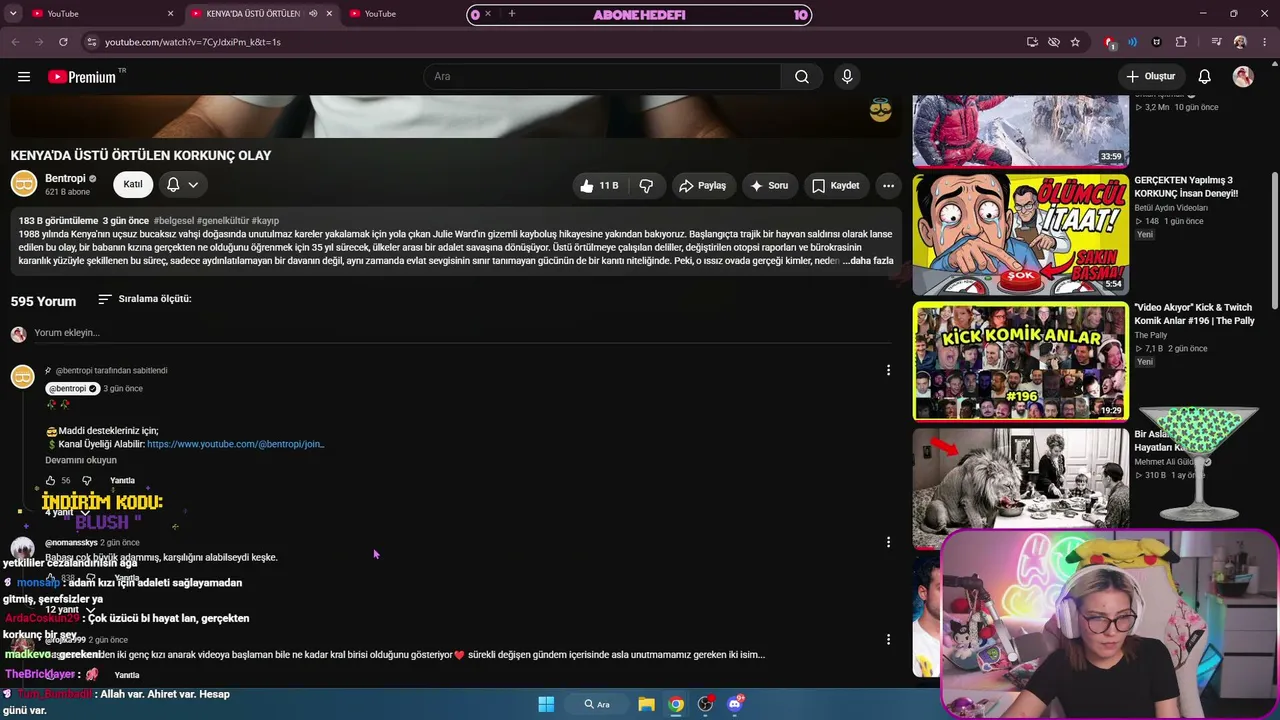Open the mountain climber video thumbnail

pos(1021,130)
